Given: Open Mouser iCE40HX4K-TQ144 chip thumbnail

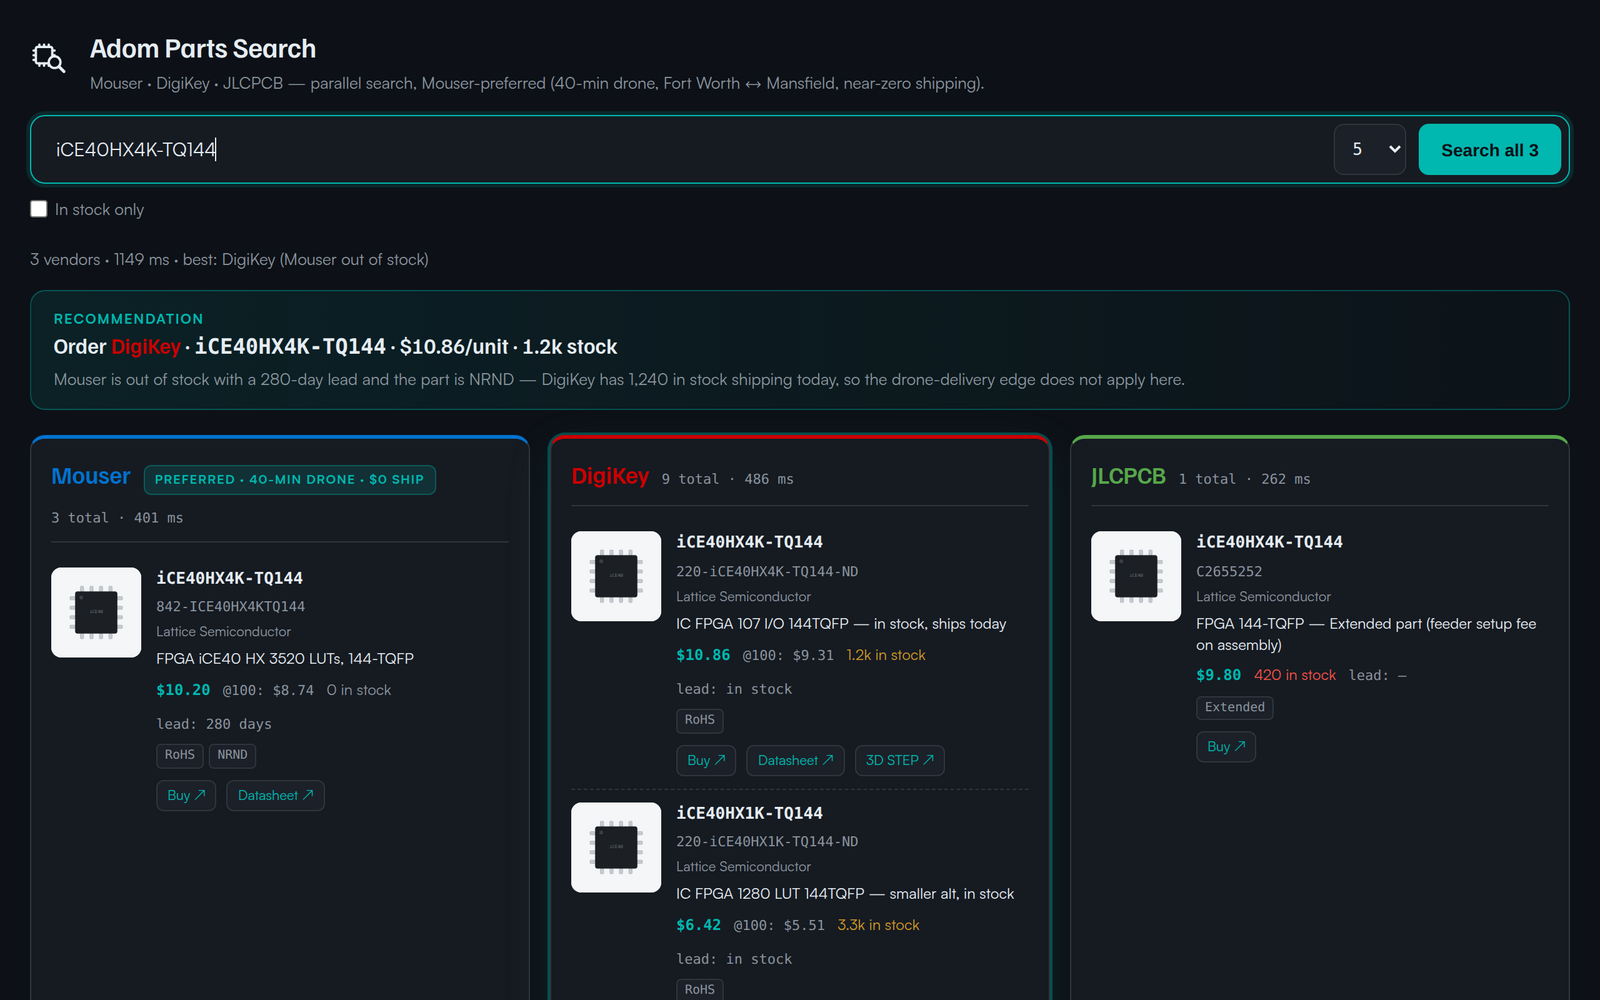Looking at the screenshot, I should pos(96,612).
